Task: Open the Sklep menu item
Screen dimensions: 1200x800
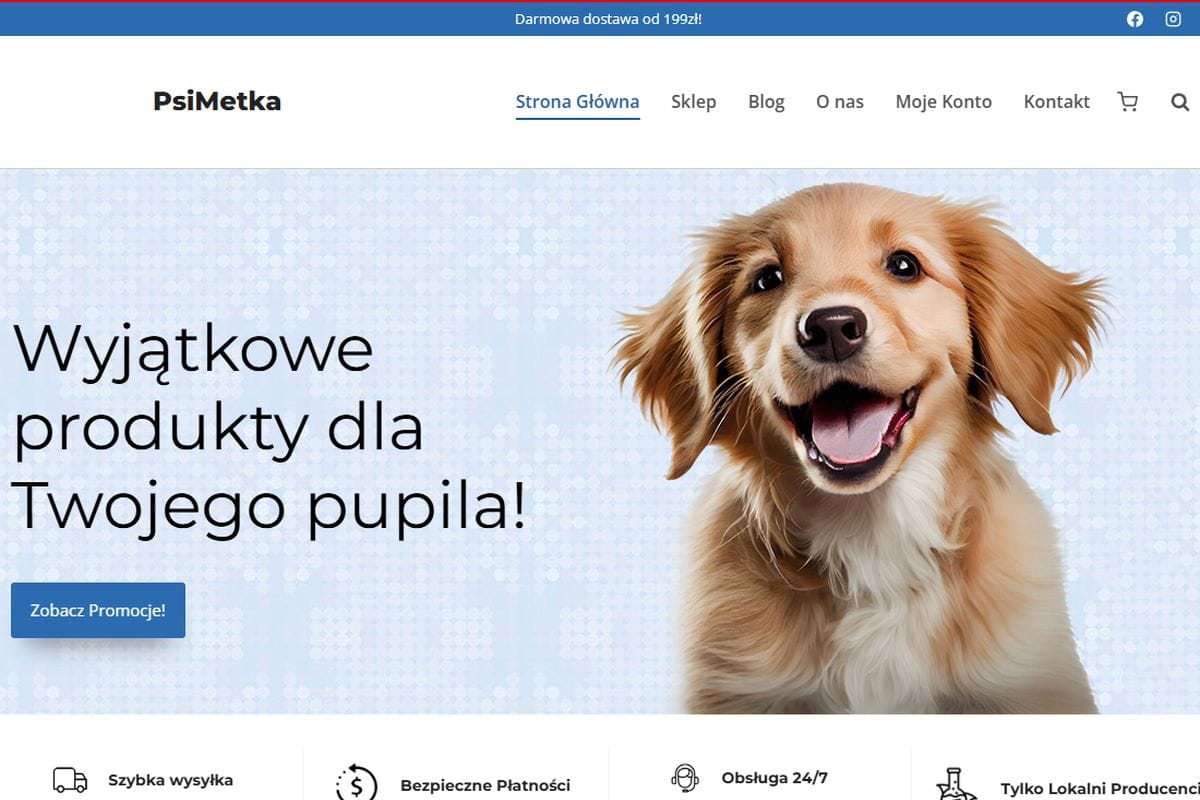Action: tap(694, 102)
